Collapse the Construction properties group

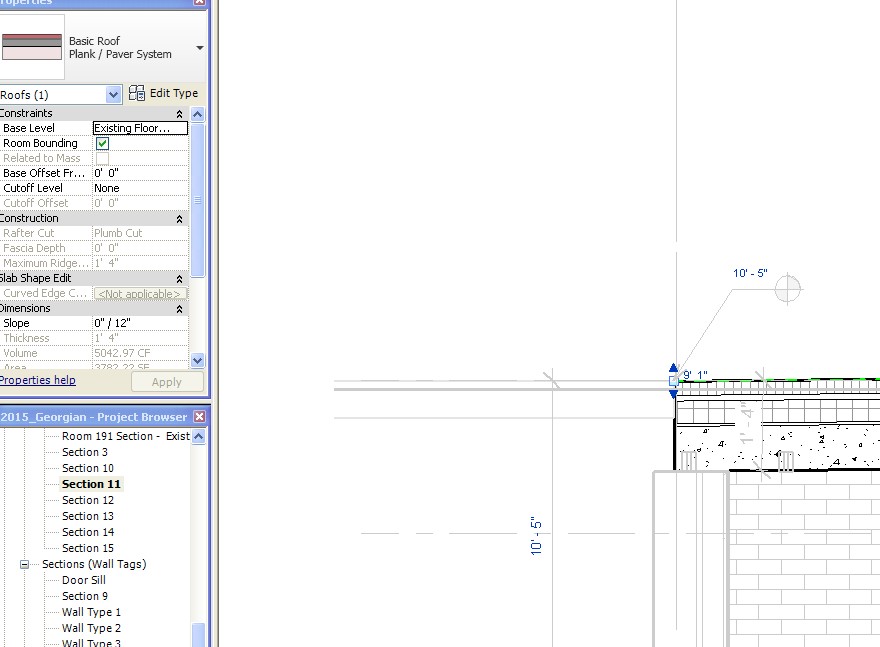(x=180, y=219)
